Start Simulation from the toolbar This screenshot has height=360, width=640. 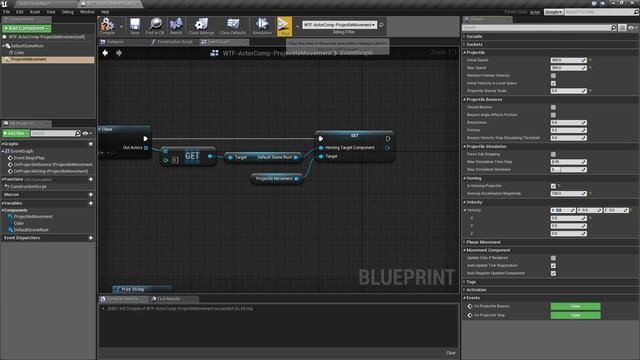pyautogui.click(x=262, y=26)
